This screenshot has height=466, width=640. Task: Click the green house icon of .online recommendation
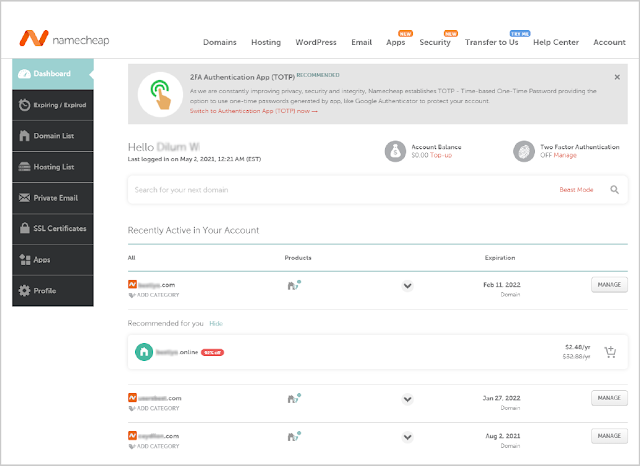point(144,352)
